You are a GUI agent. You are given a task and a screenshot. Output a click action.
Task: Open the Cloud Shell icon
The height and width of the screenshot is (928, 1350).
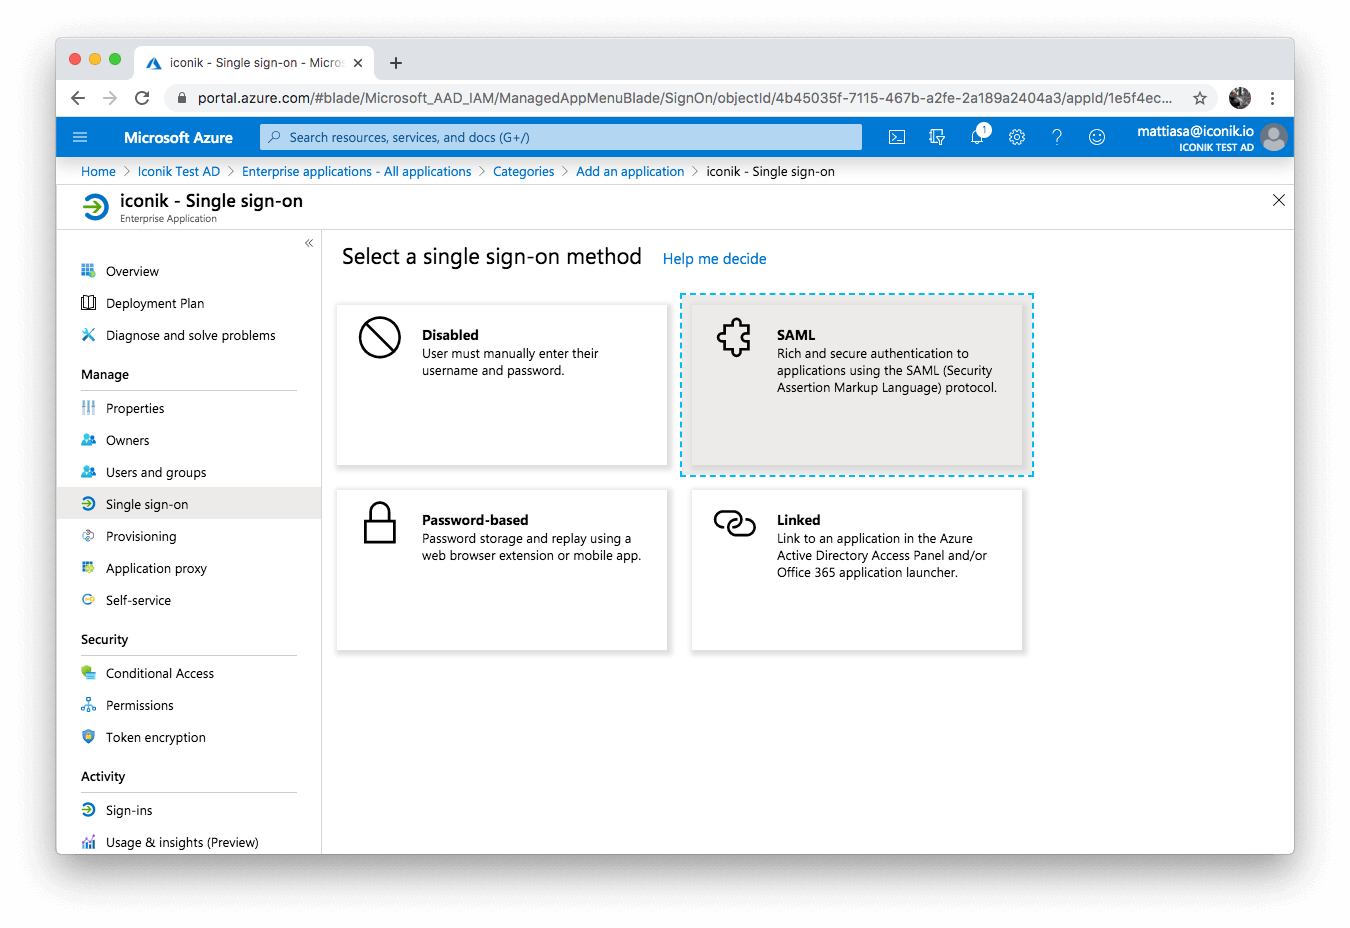(x=896, y=137)
